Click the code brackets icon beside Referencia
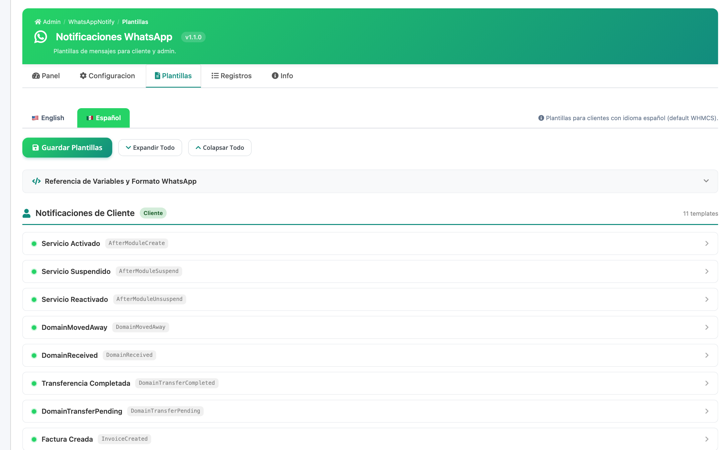This screenshot has height=450, width=720. point(36,181)
